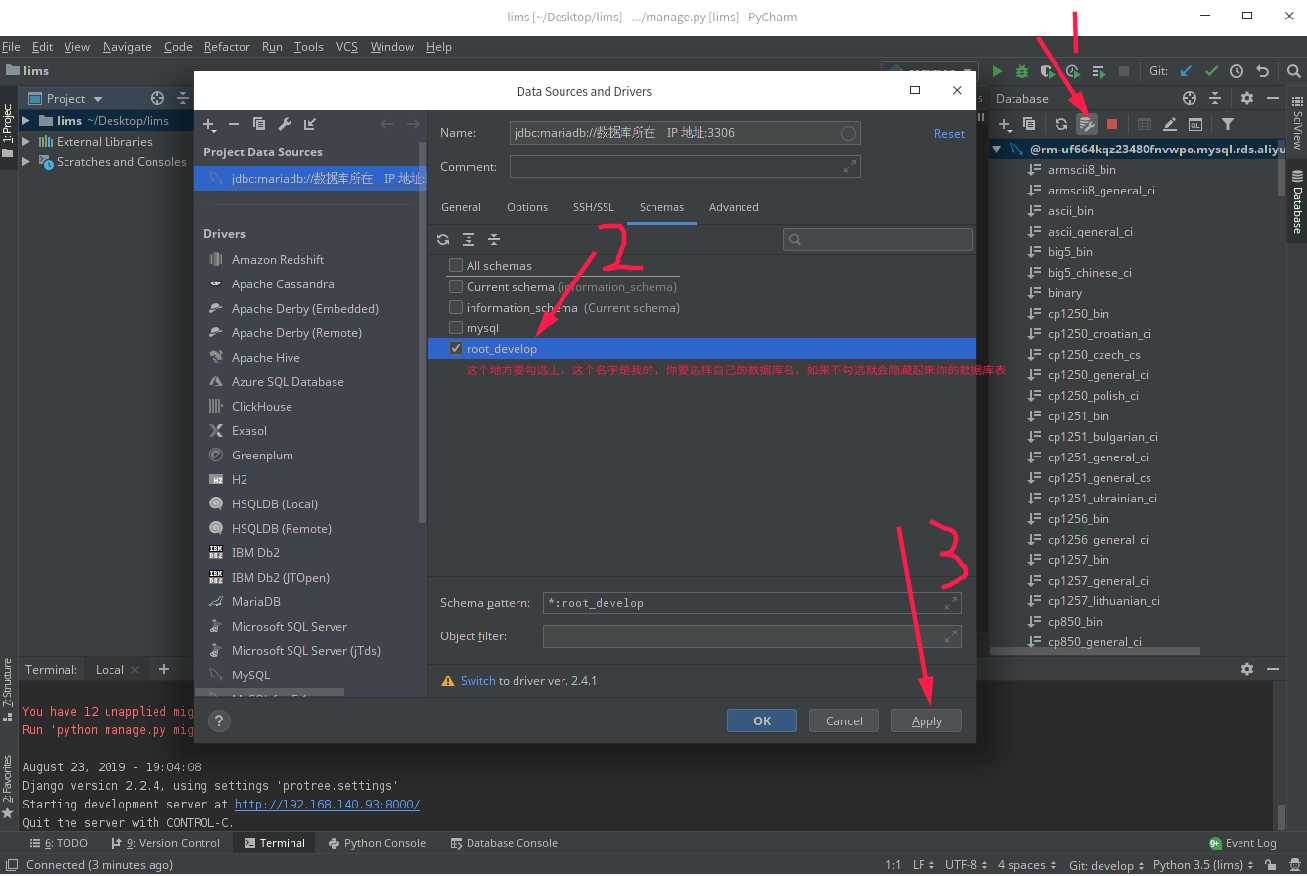Click the Schema pattern input field

(x=752, y=603)
